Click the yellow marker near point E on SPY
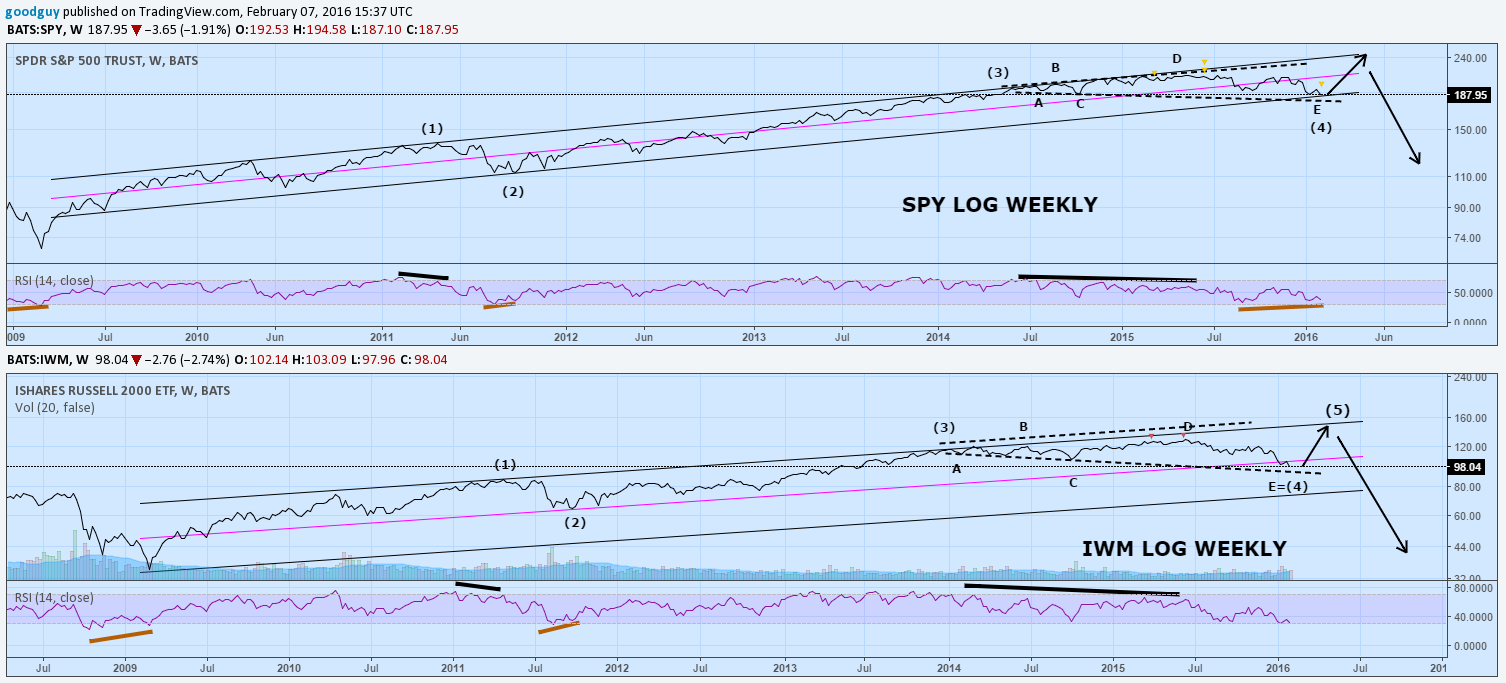This screenshot has height=683, width=1506. coord(1322,84)
